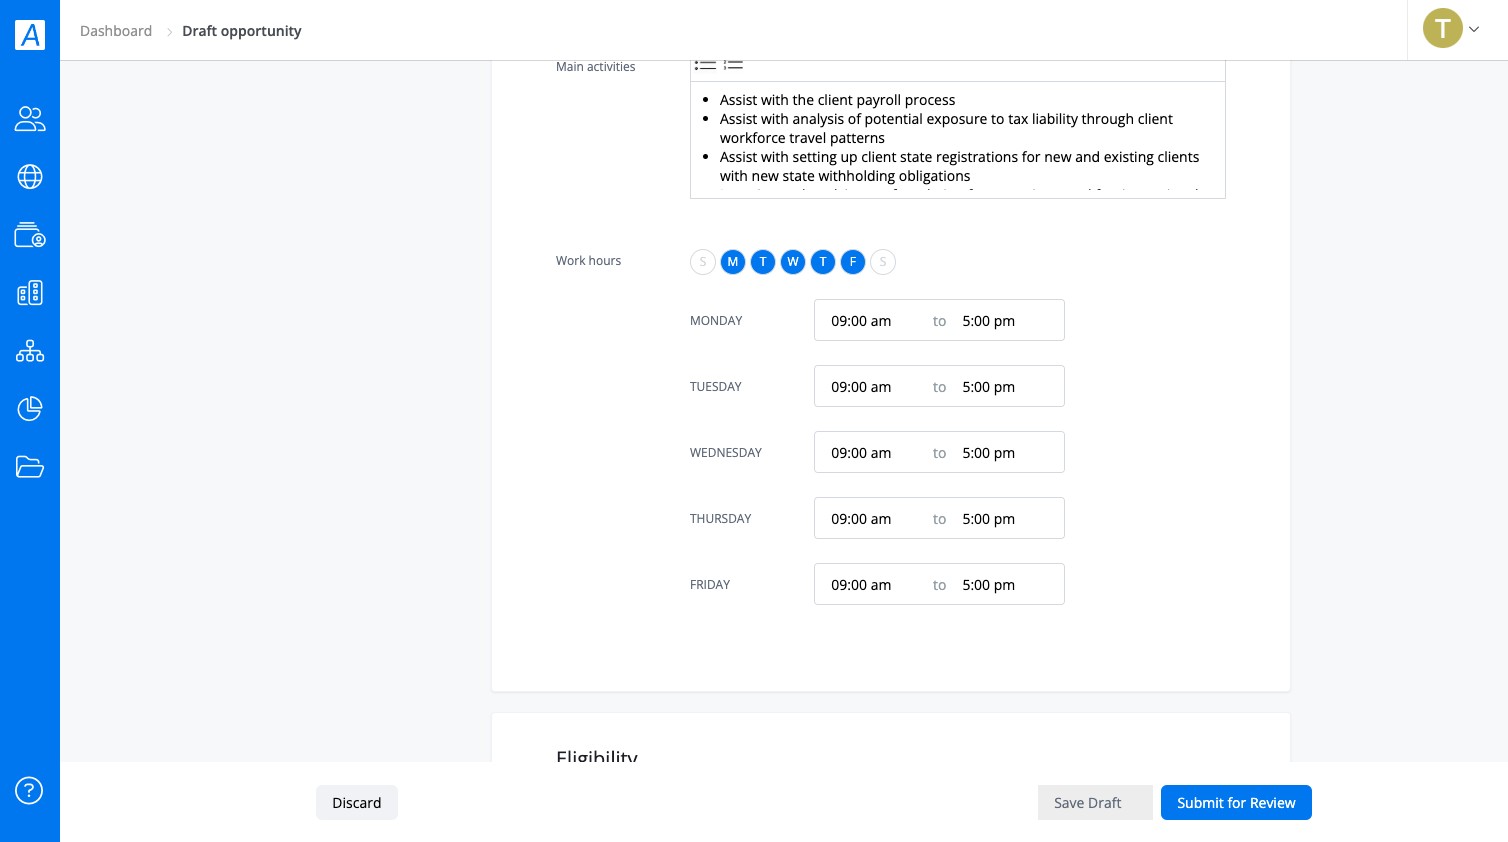The width and height of the screenshot is (1508, 842).
Task: Click into the Main activities text area
Action: [957, 139]
